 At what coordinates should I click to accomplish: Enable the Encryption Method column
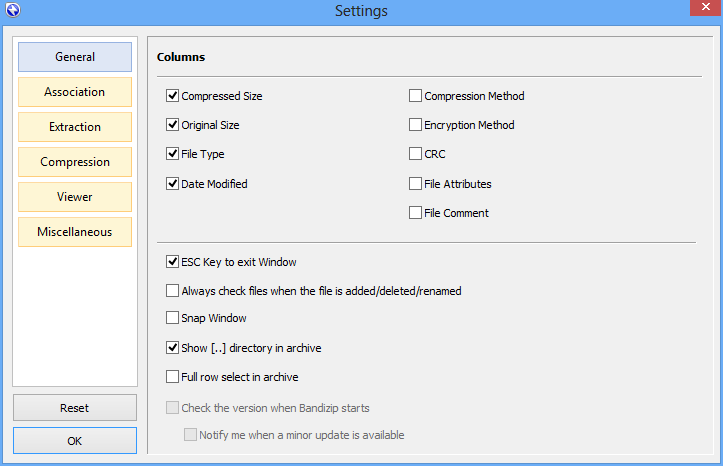[416, 126]
